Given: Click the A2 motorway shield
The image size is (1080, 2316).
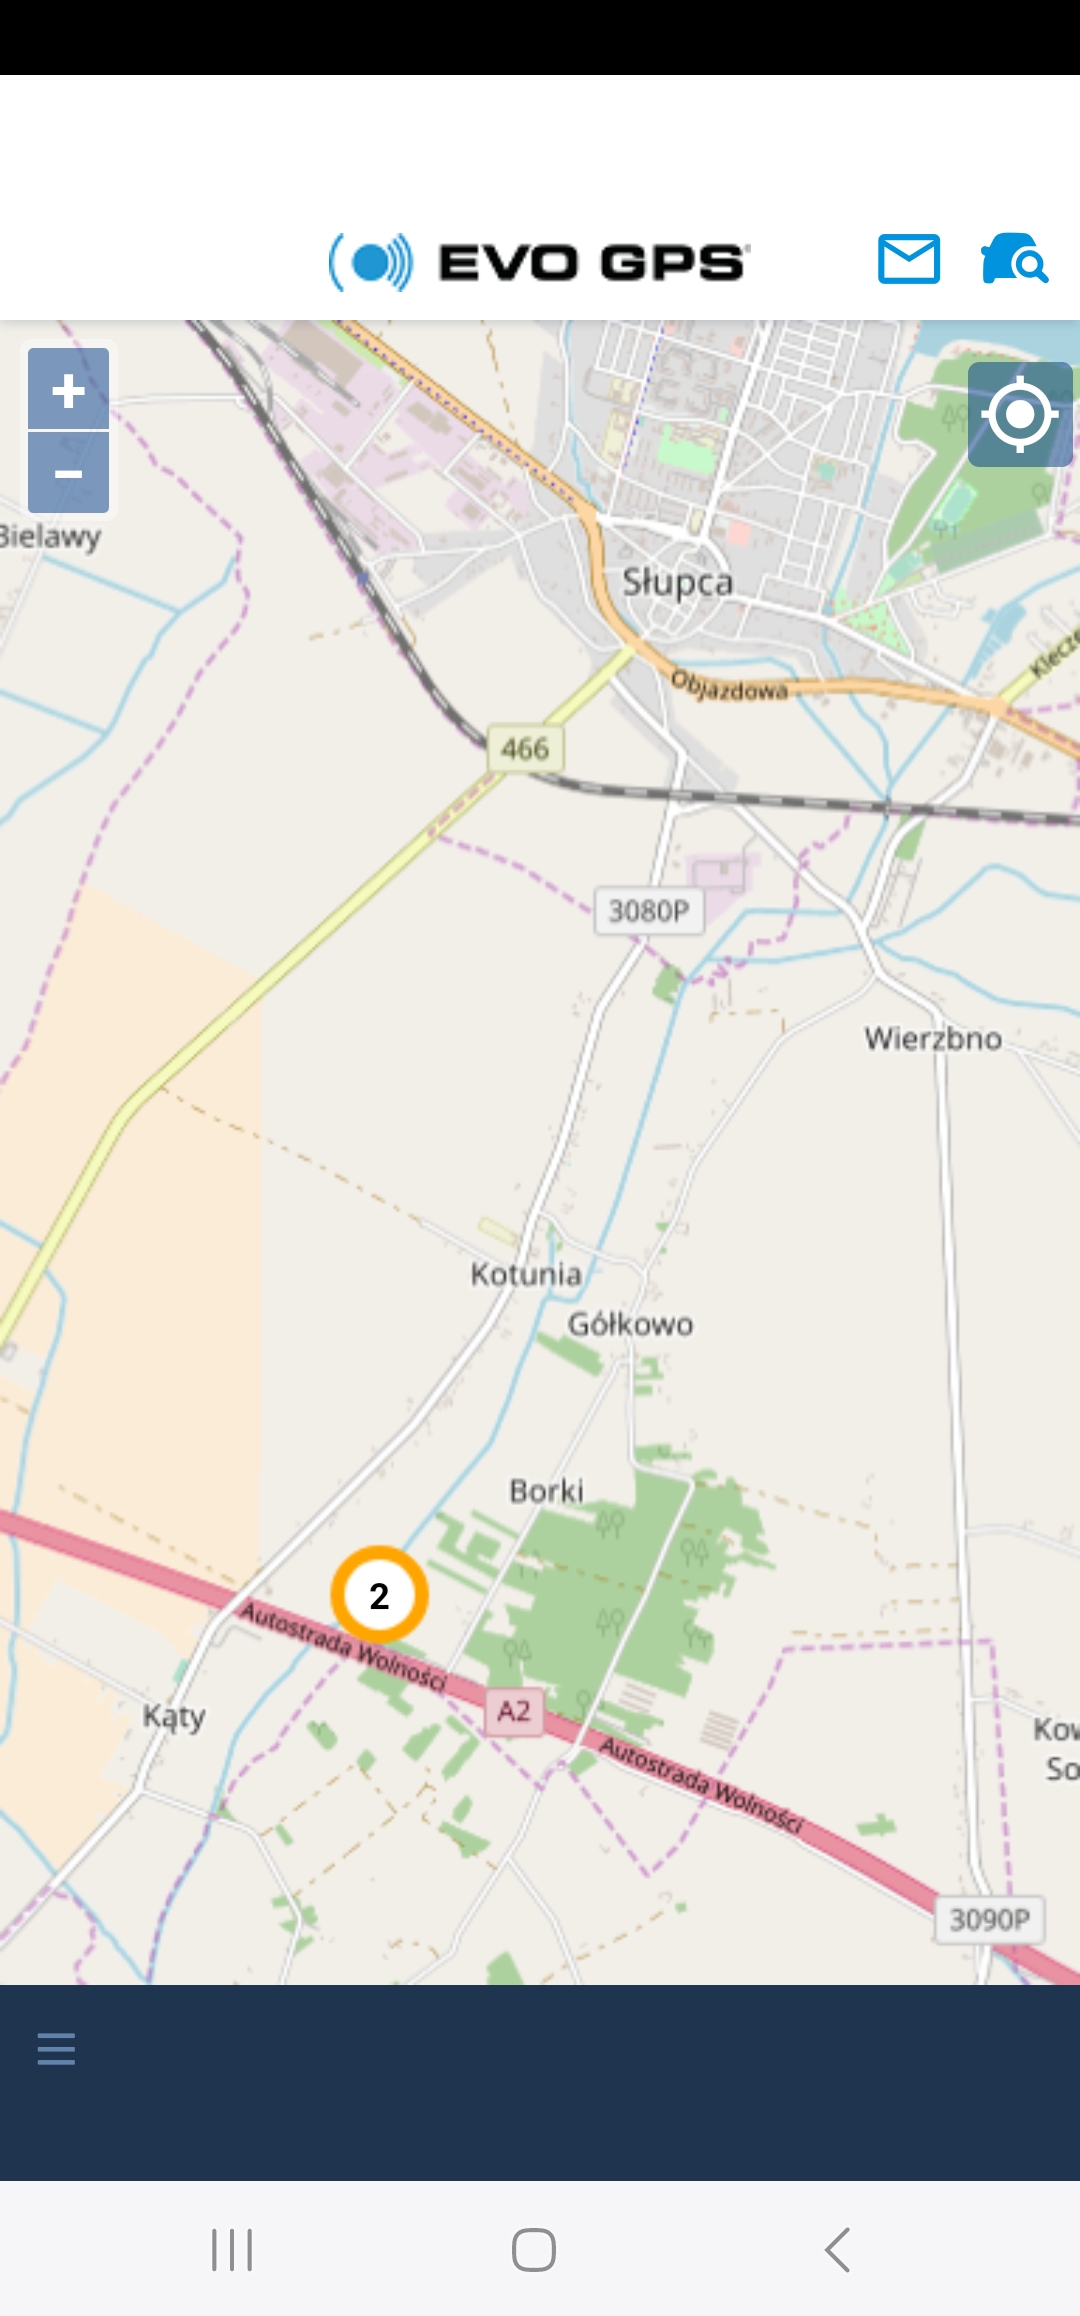Looking at the screenshot, I should (514, 1711).
